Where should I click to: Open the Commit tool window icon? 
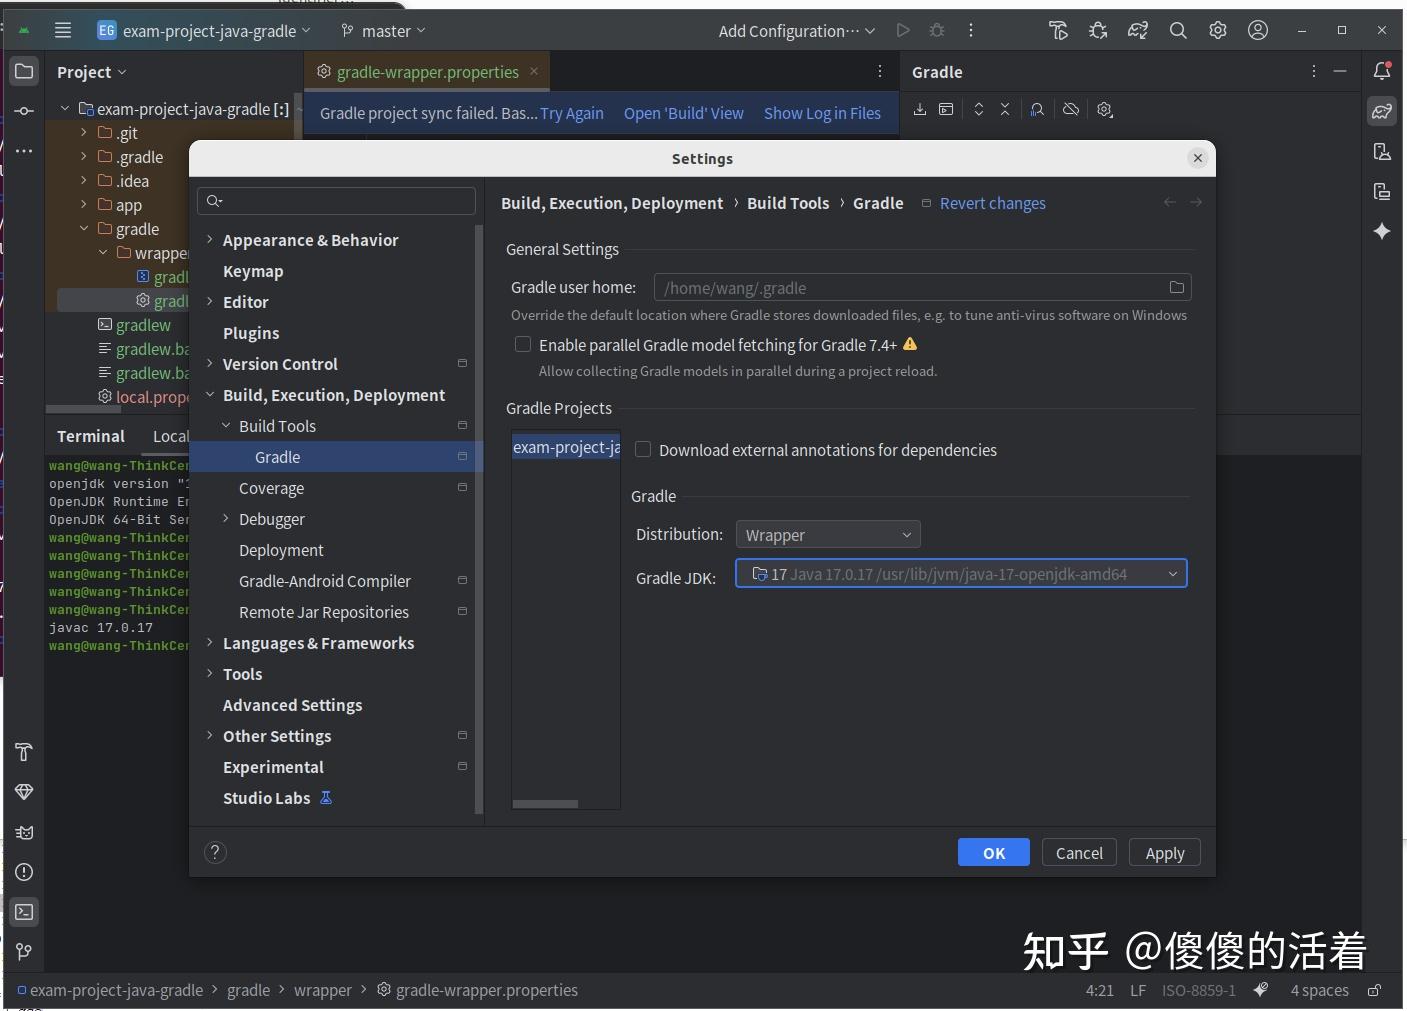click(24, 111)
